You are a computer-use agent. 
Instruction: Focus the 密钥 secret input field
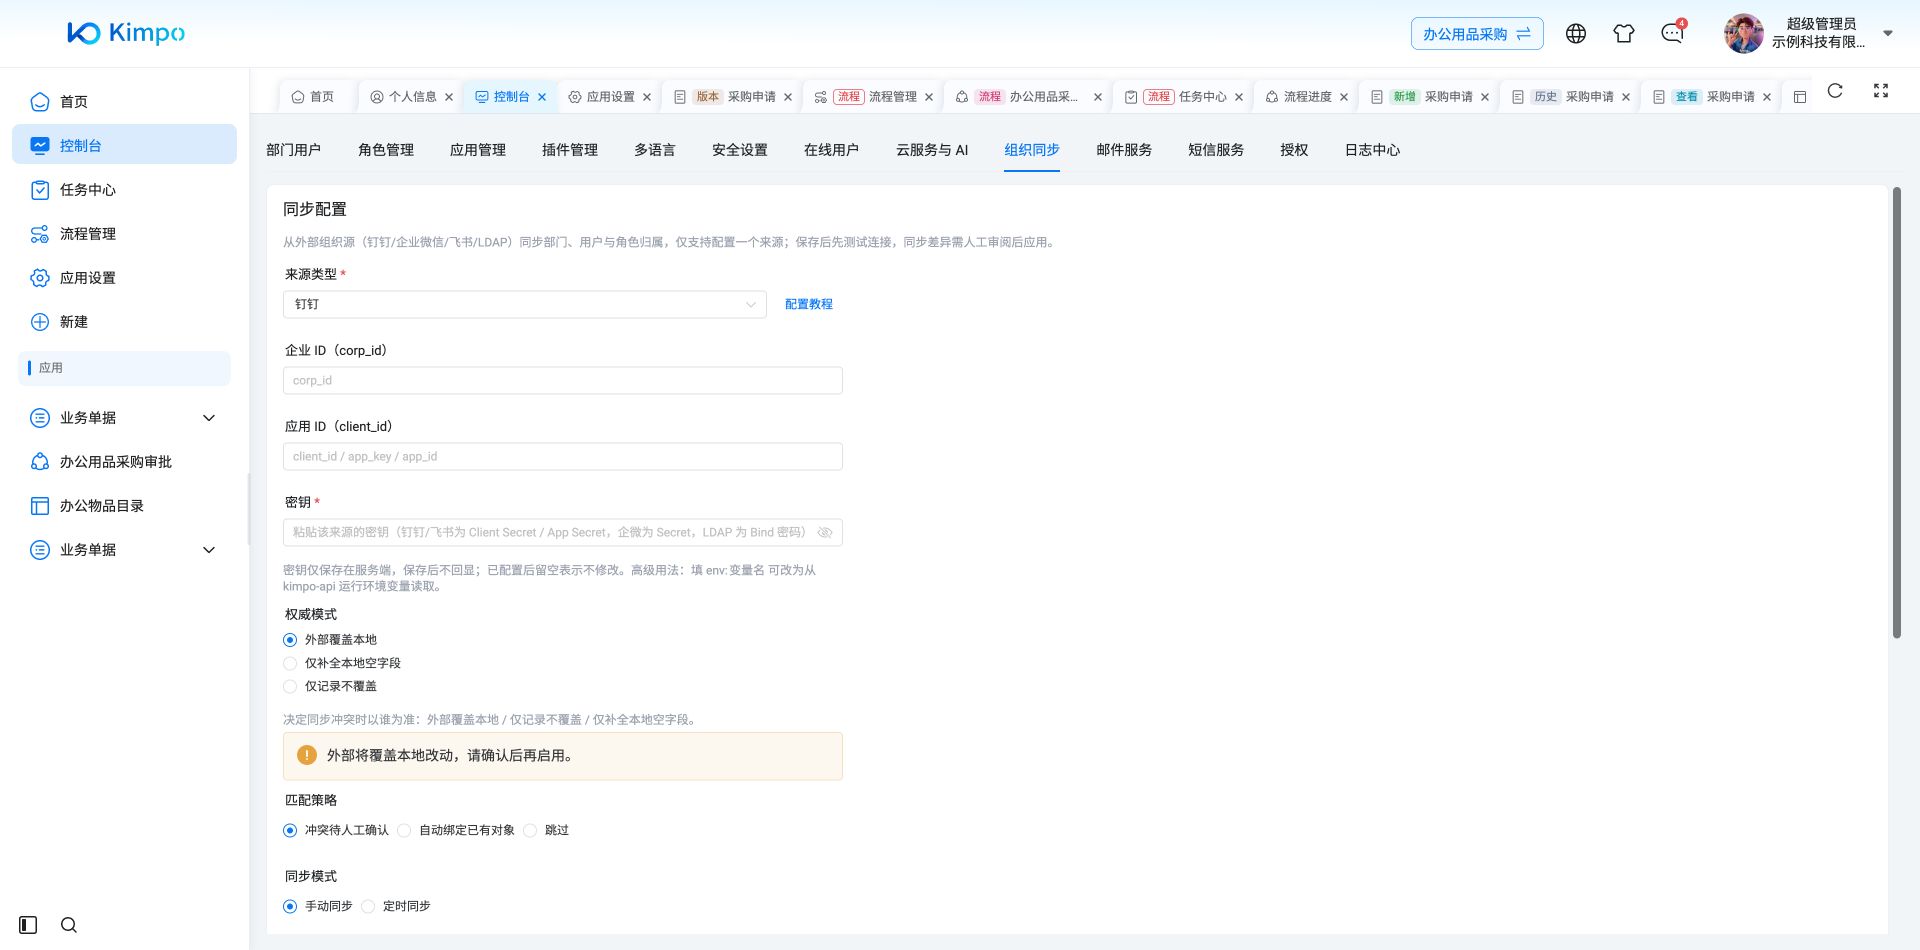point(563,532)
